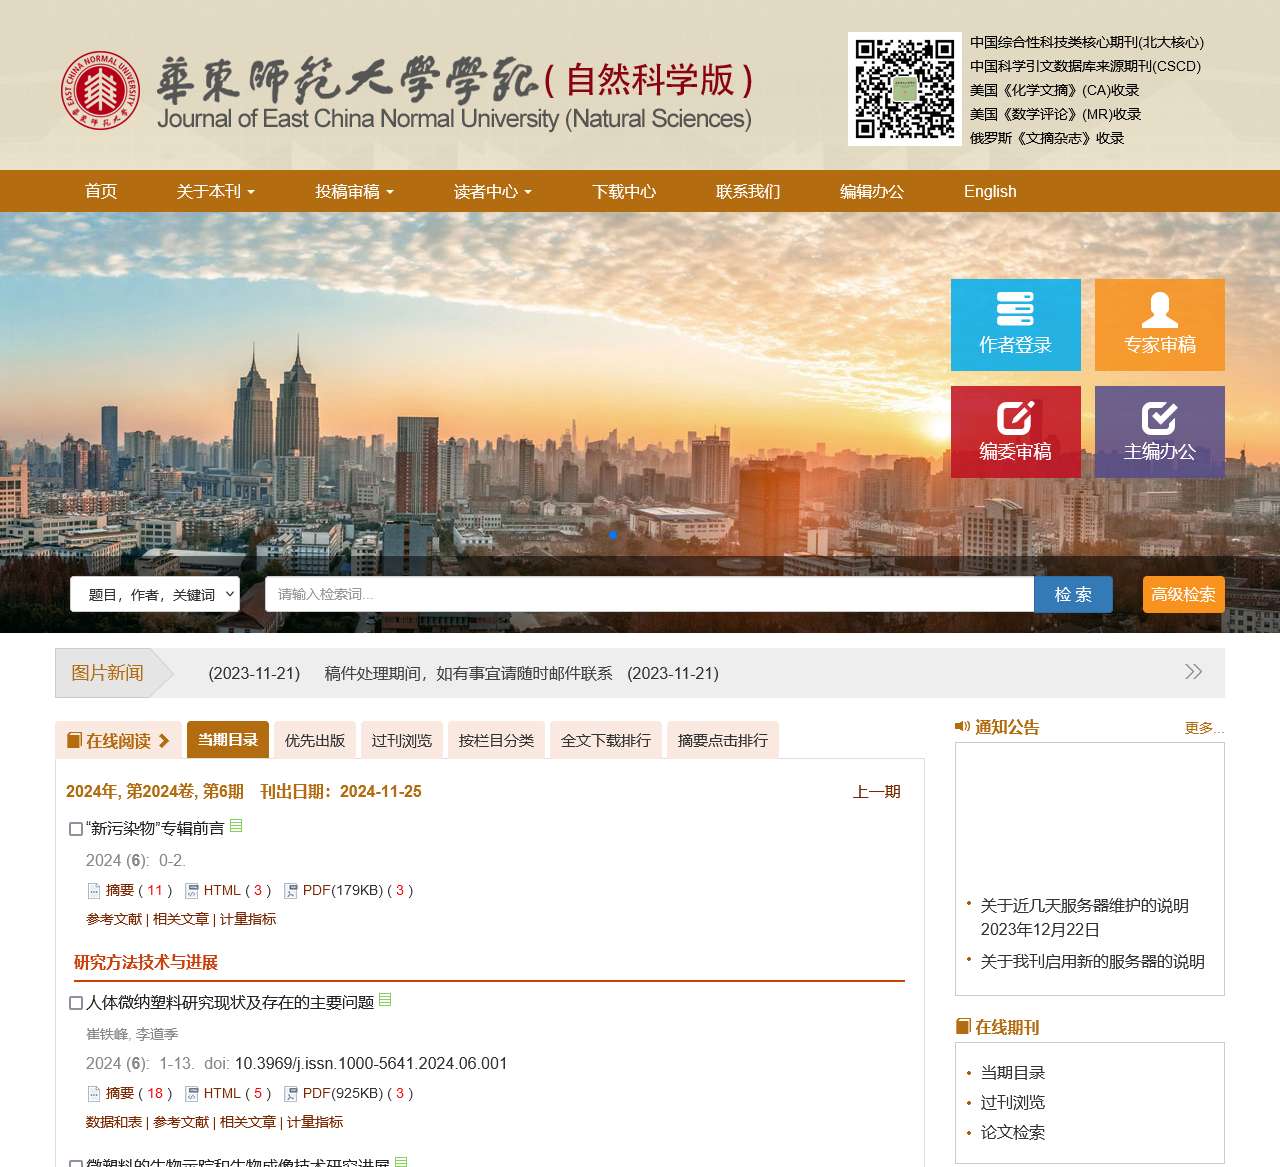Click HTML icon for the HTML (3) entry
The image size is (1280, 1167).
192,891
